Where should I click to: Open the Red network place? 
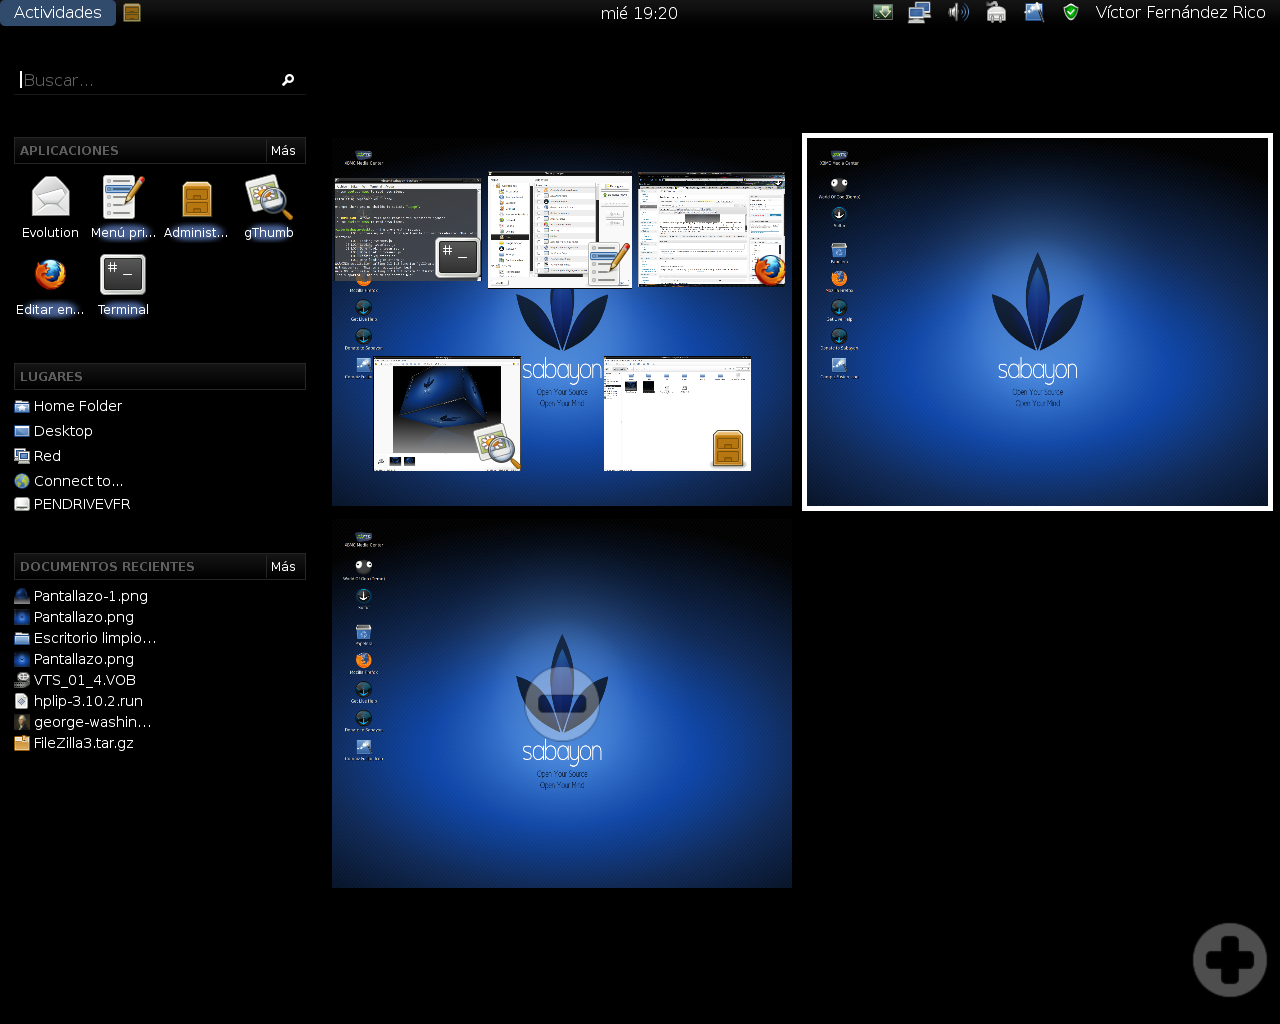tap(38, 456)
